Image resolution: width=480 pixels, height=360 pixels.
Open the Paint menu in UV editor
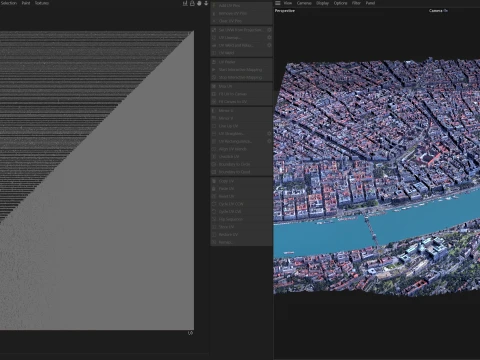(26, 3)
